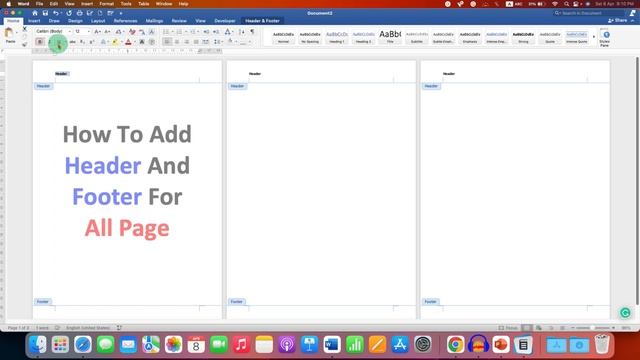Image resolution: width=640 pixels, height=360 pixels.
Task: Click the Subscript icon
Action: point(82,42)
